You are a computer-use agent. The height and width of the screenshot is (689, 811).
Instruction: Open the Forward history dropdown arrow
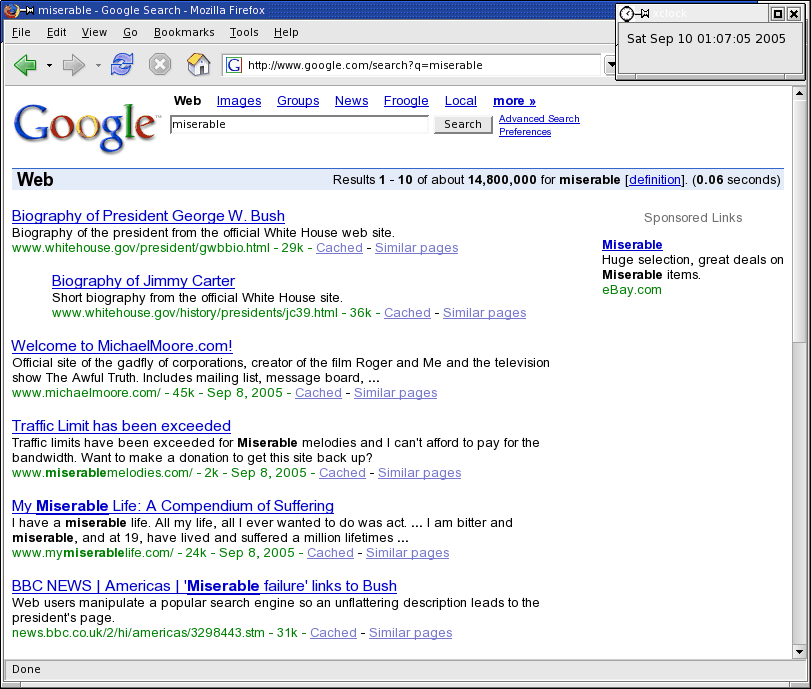[98, 65]
